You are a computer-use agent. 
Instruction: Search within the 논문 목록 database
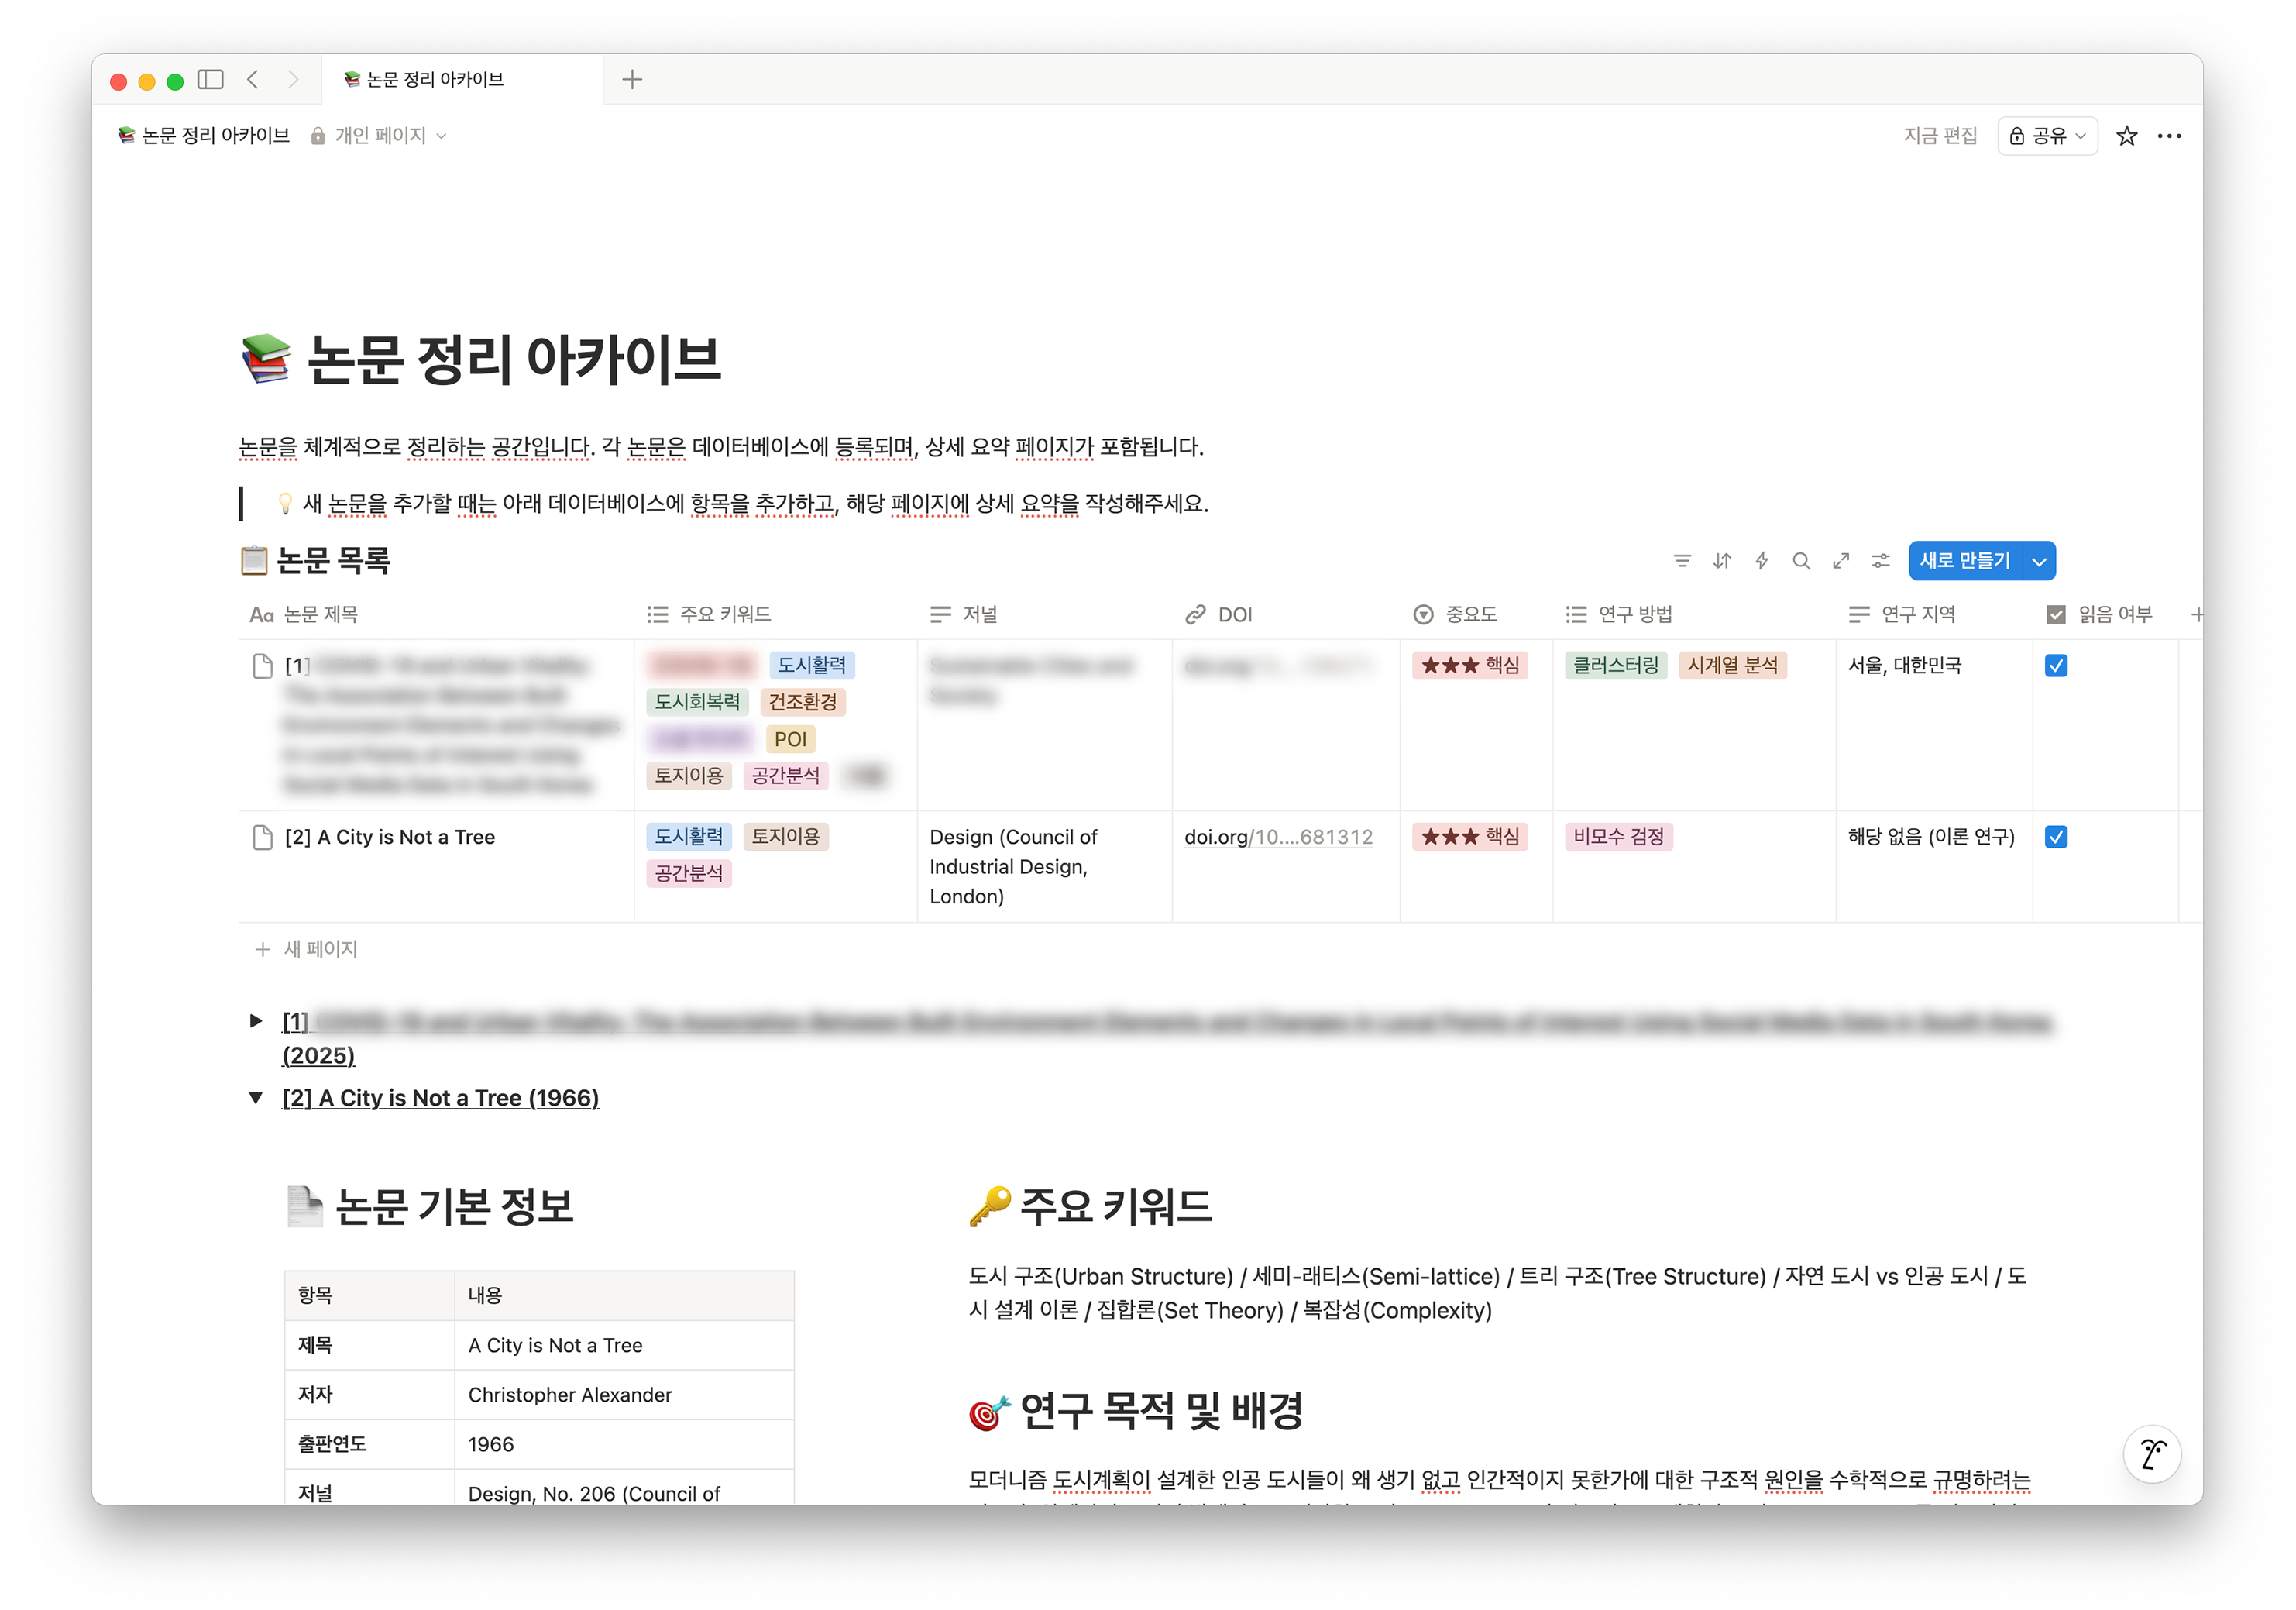[x=1801, y=561]
